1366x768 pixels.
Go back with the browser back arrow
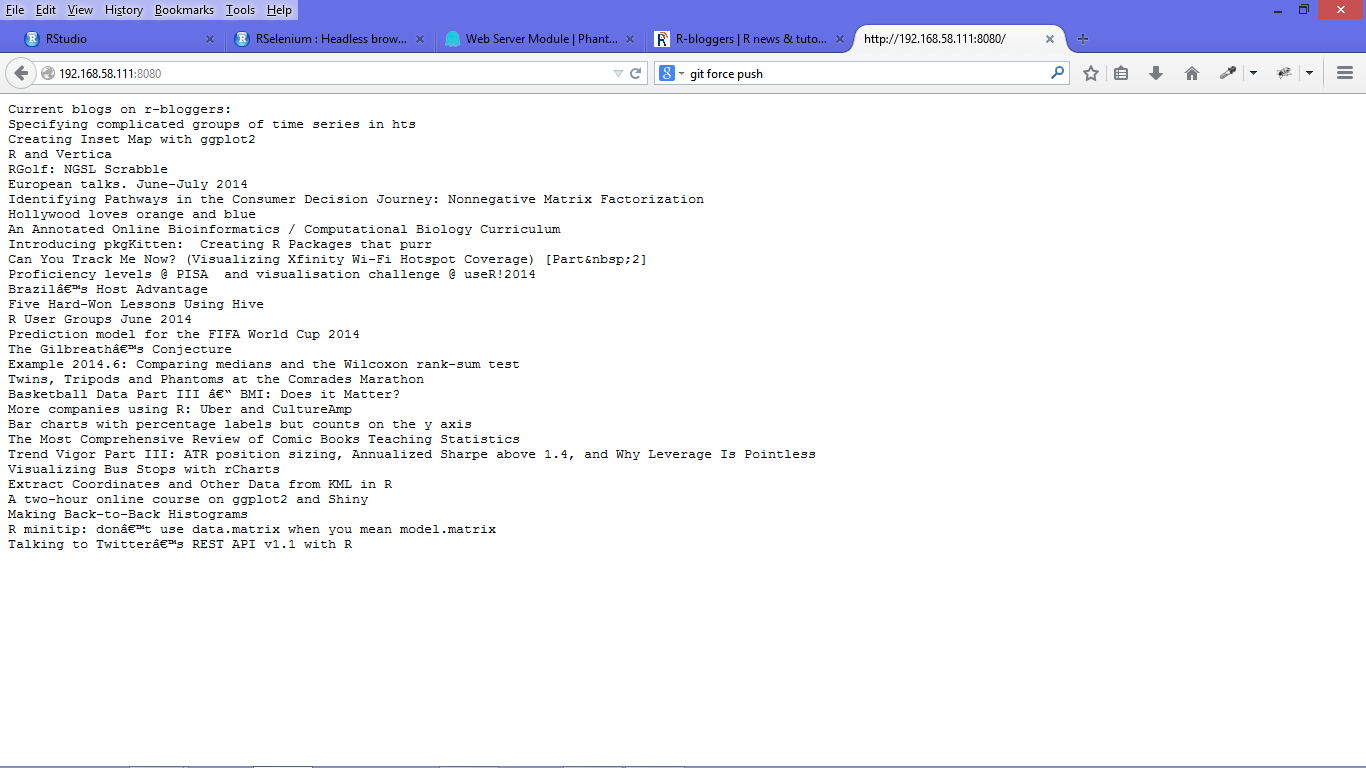pos(21,73)
